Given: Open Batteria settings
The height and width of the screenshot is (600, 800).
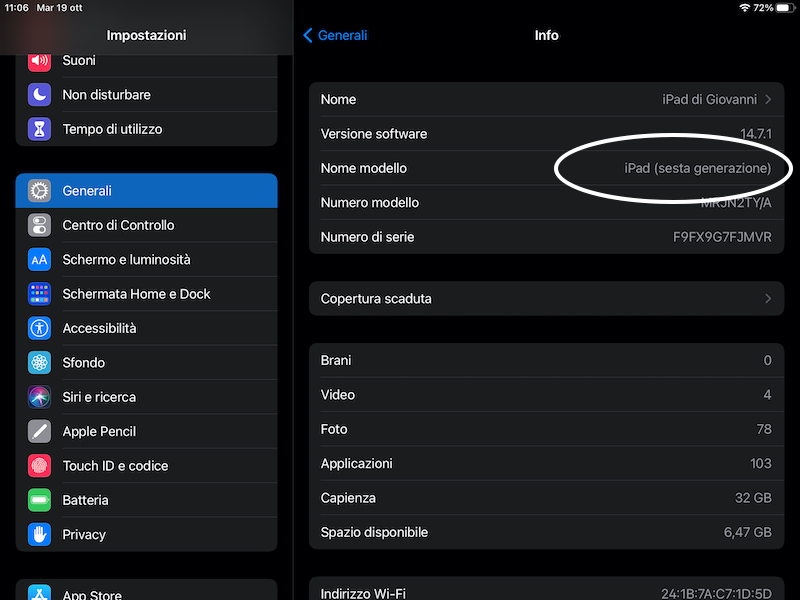Looking at the screenshot, I should tap(146, 500).
